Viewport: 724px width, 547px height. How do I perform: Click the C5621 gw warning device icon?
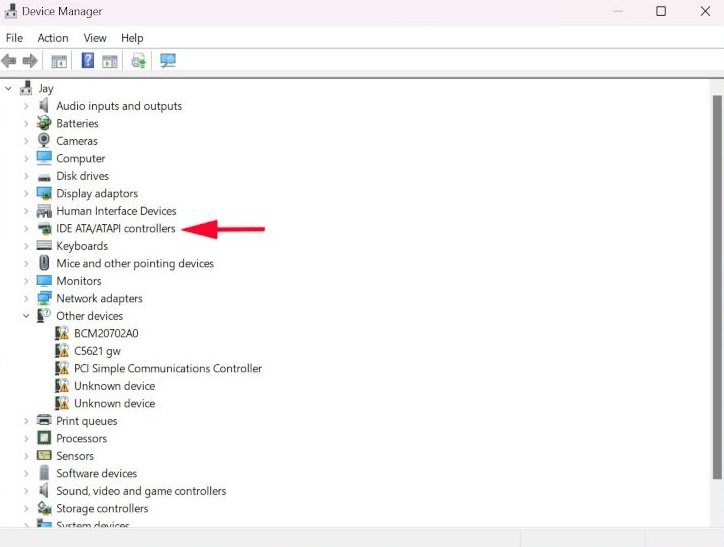tap(62, 351)
